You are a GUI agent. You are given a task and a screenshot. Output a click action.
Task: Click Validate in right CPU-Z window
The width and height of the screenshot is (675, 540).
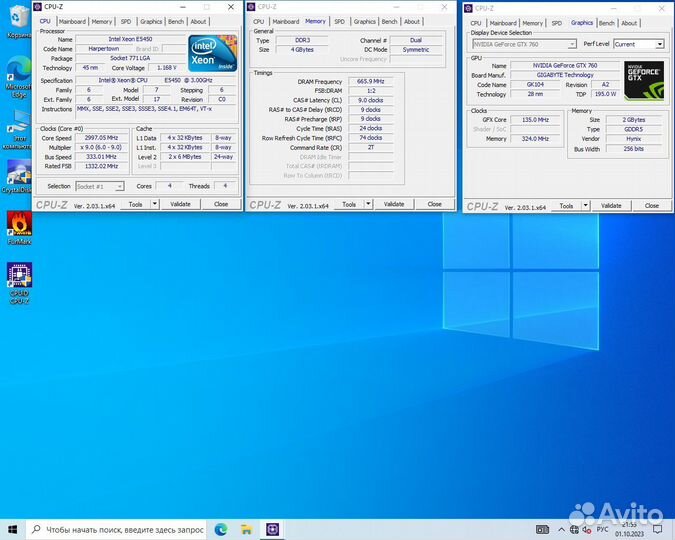[x=611, y=206]
